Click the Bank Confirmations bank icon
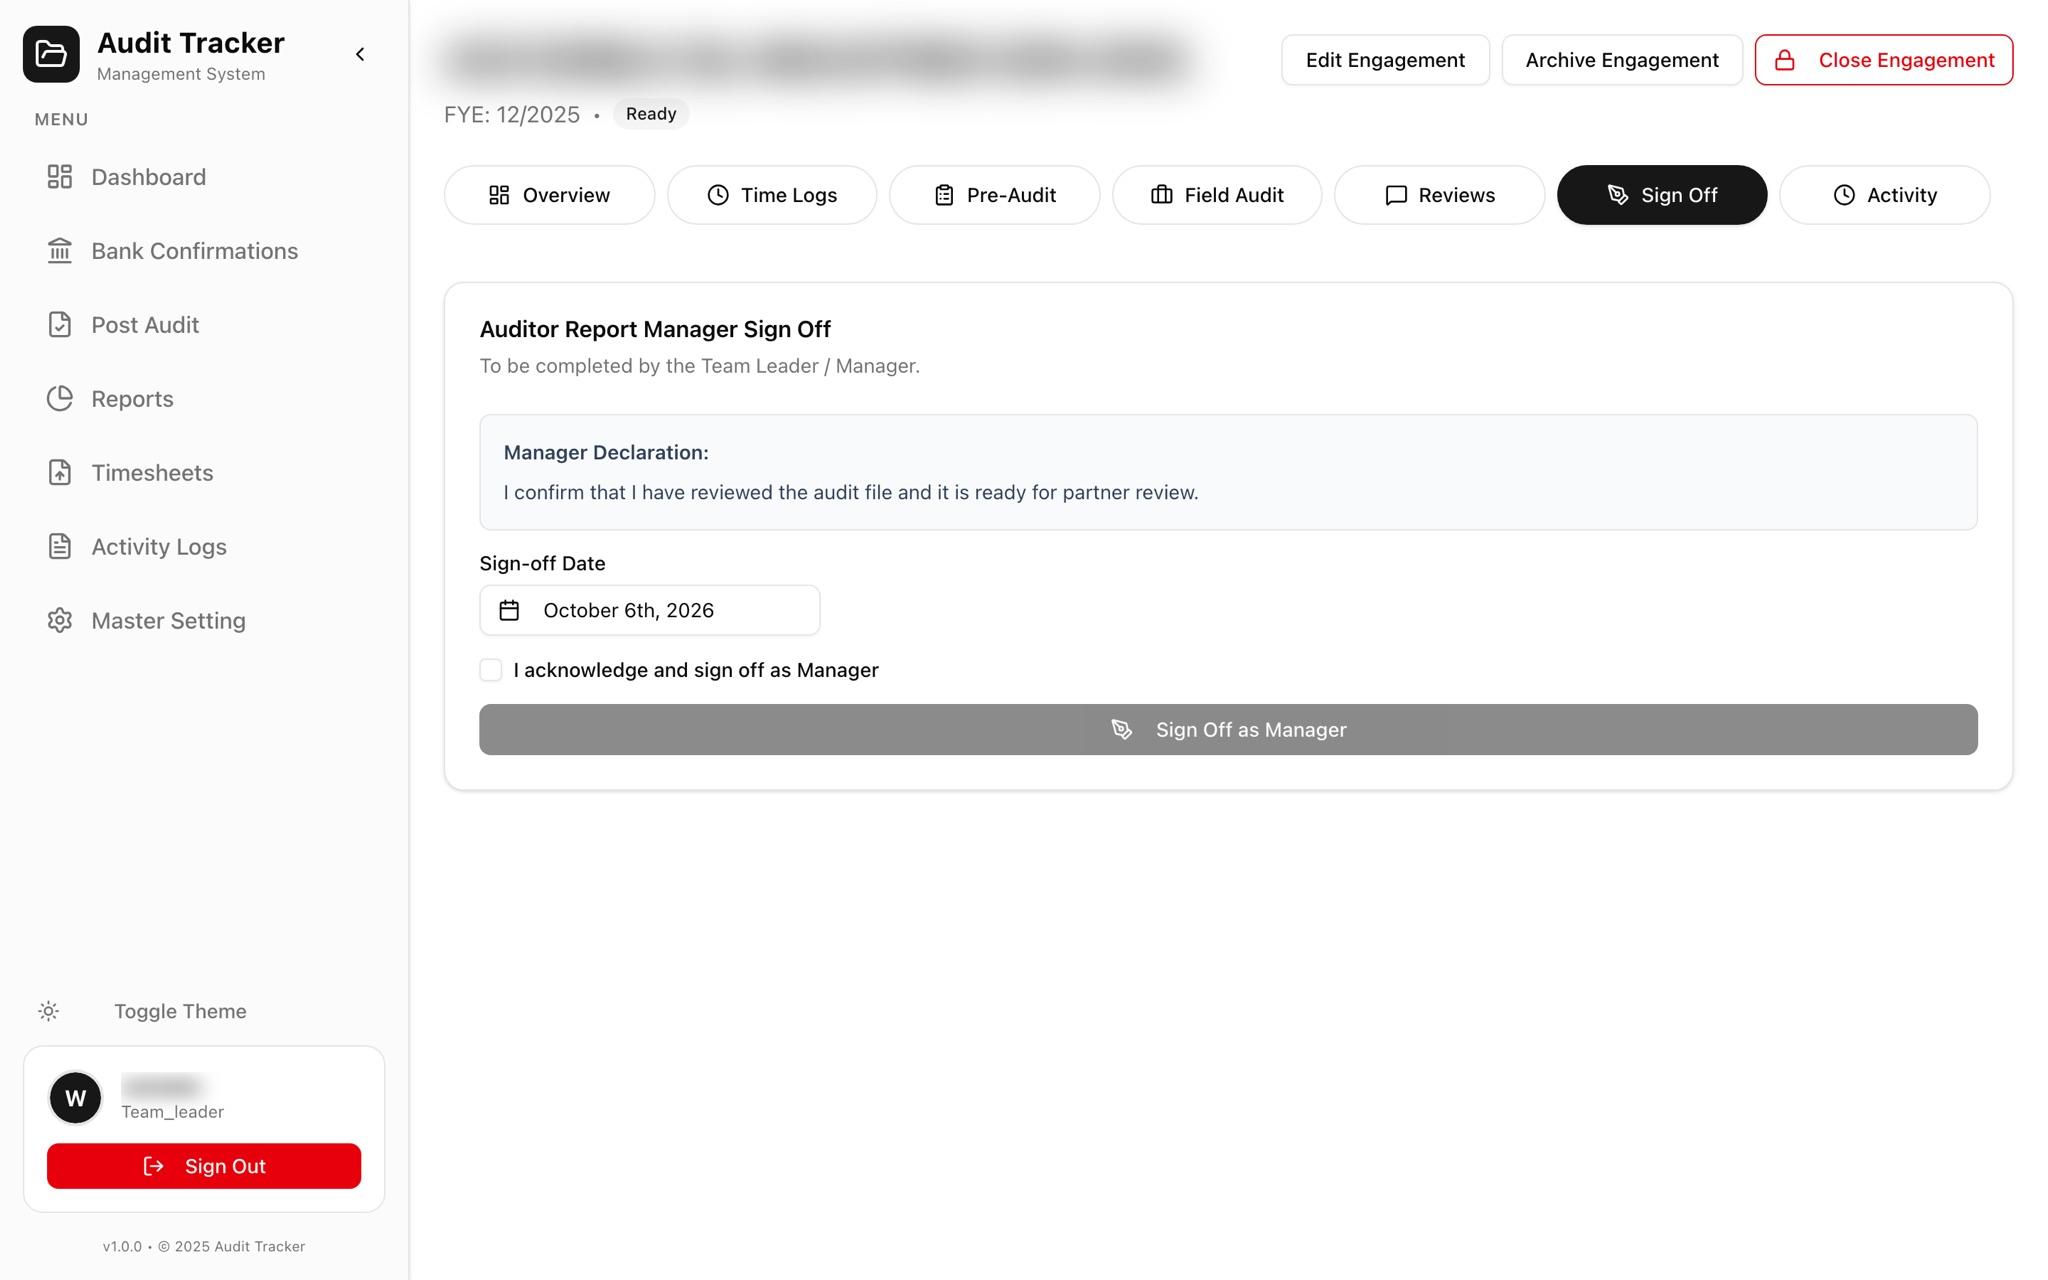 pyautogui.click(x=60, y=251)
